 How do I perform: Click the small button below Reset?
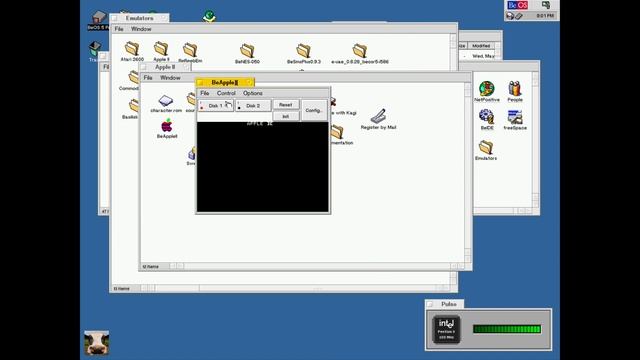pyautogui.click(x=286, y=116)
